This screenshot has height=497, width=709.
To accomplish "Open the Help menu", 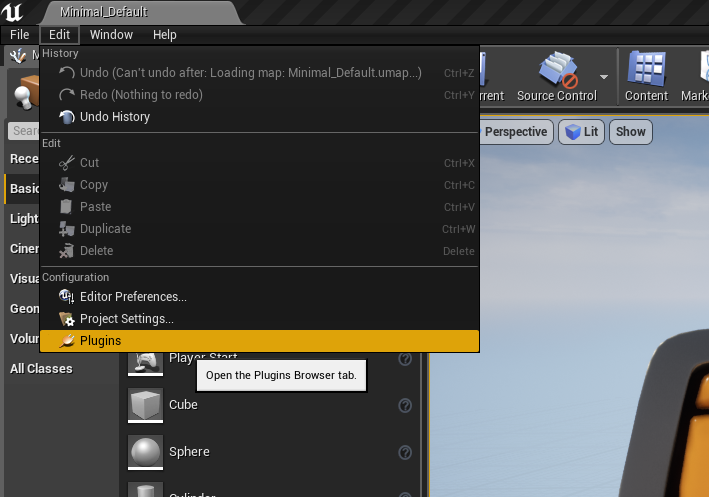I will pos(165,35).
